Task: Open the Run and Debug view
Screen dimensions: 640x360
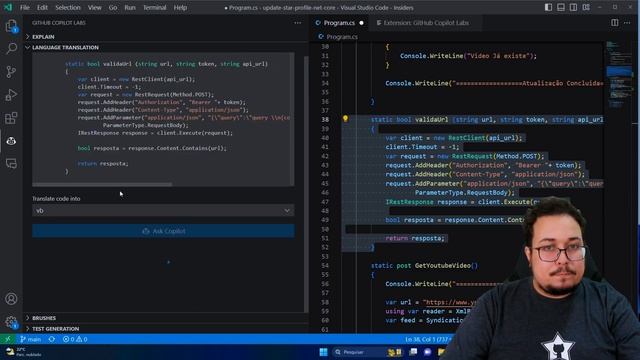Action: tap(11, 95)
